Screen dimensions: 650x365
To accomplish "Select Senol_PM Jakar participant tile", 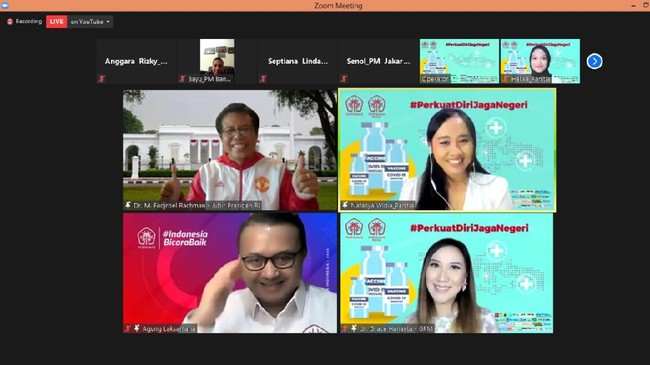I will [378, 61].
